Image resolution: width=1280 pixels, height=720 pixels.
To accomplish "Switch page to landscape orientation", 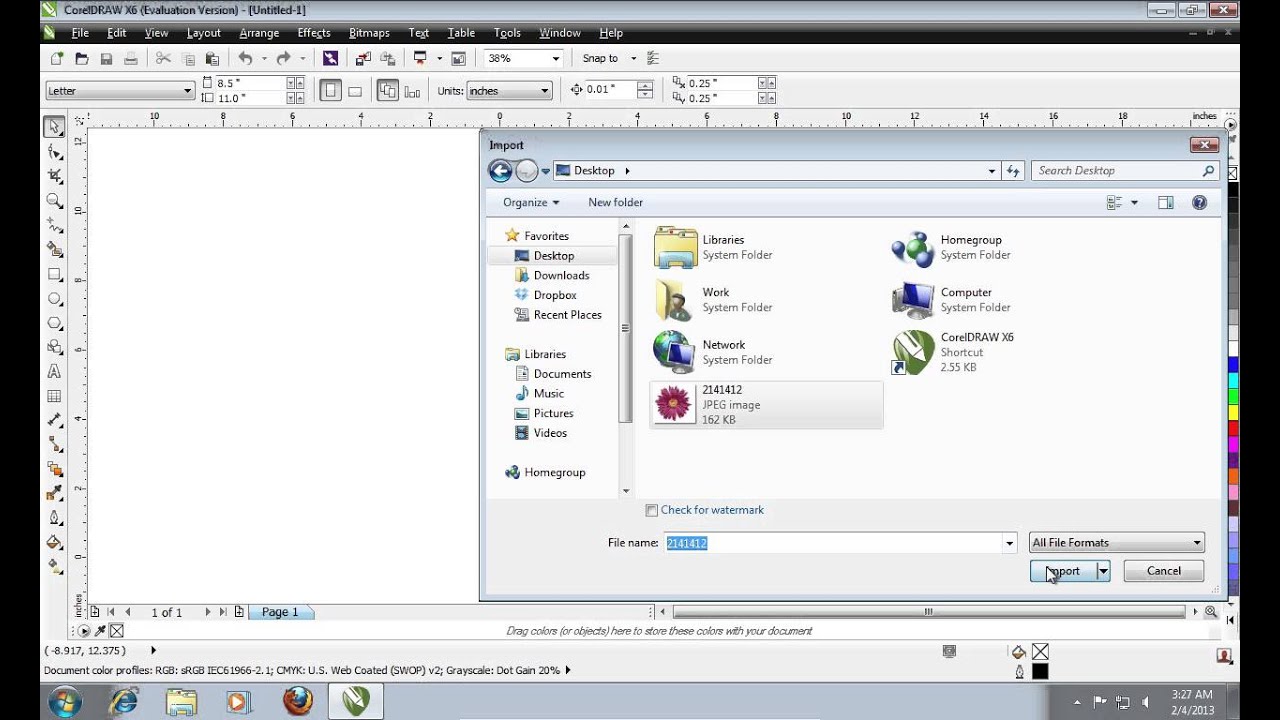I will click(354, 91).
